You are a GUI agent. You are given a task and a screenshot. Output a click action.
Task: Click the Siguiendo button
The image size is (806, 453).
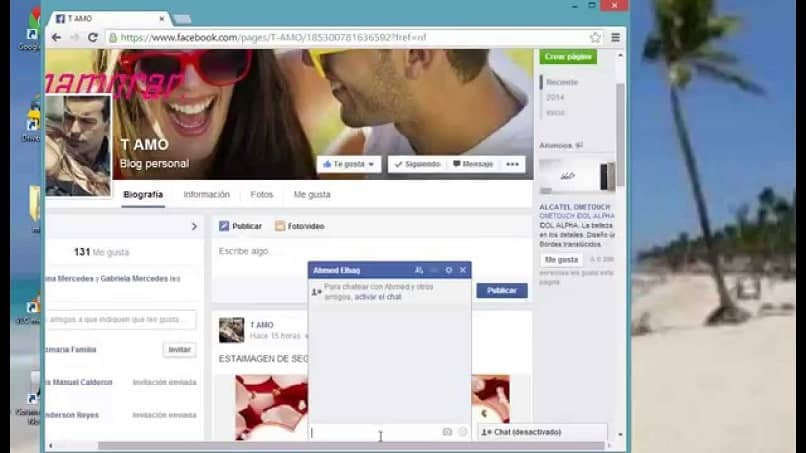(417, 164)
